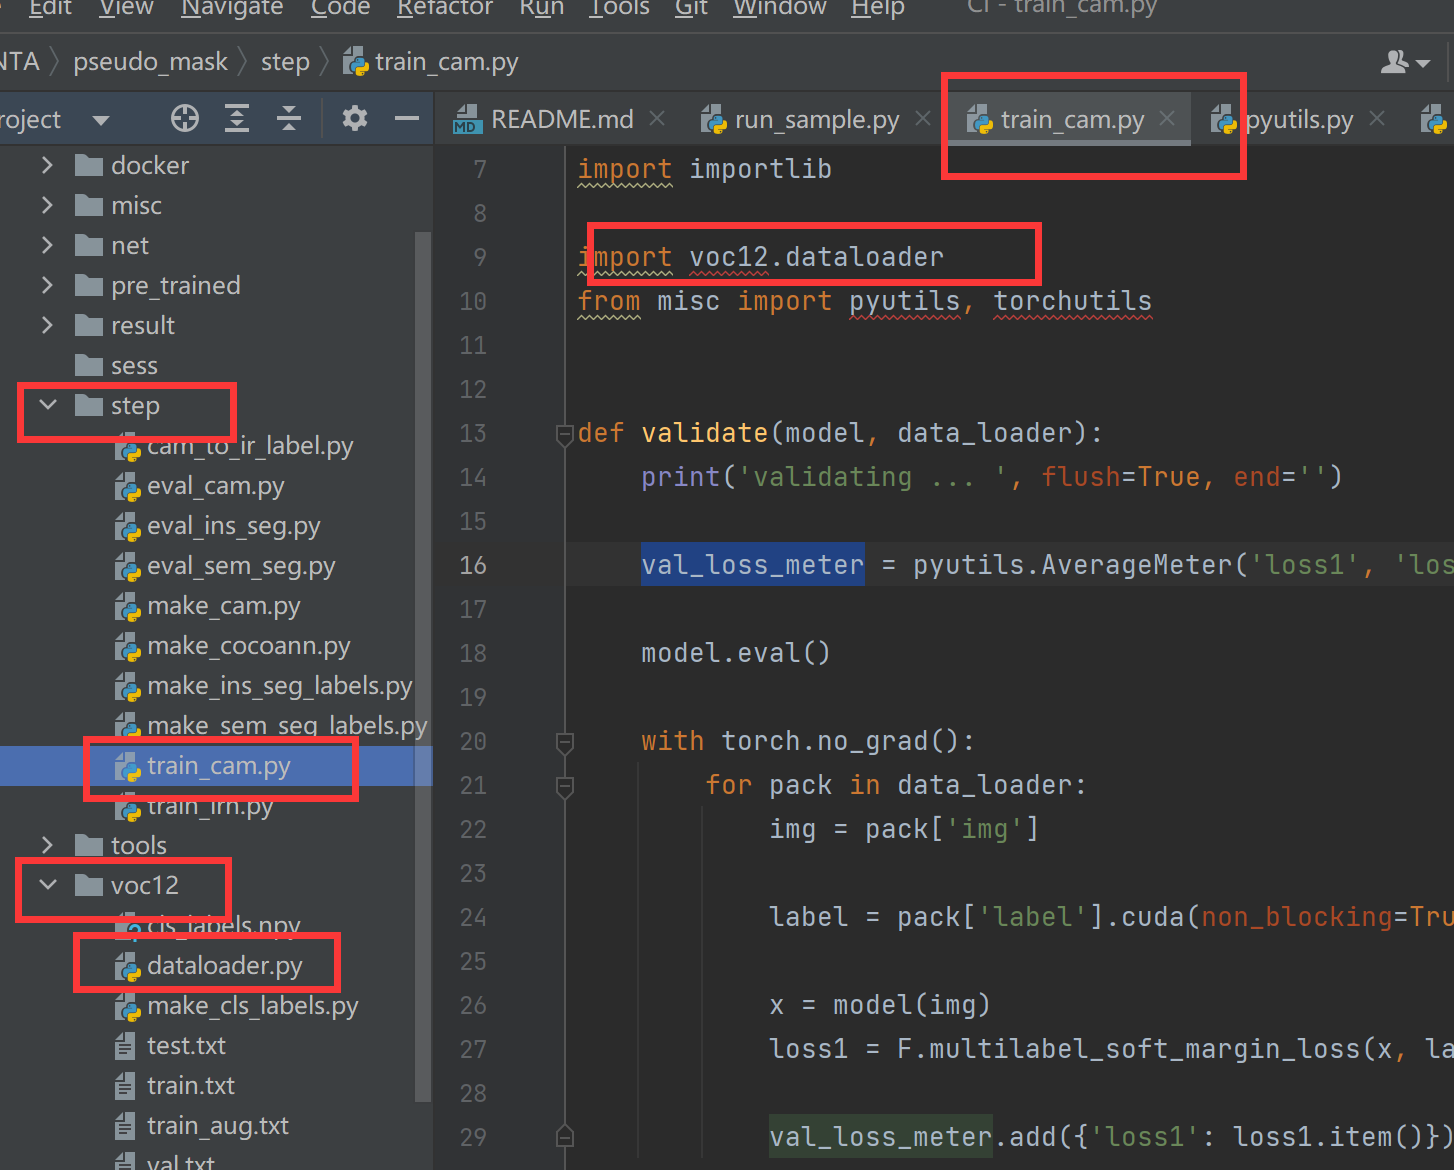Hide the Project tool window
The height and width of the screenshot is (1170, 1454).
point(406,118)
